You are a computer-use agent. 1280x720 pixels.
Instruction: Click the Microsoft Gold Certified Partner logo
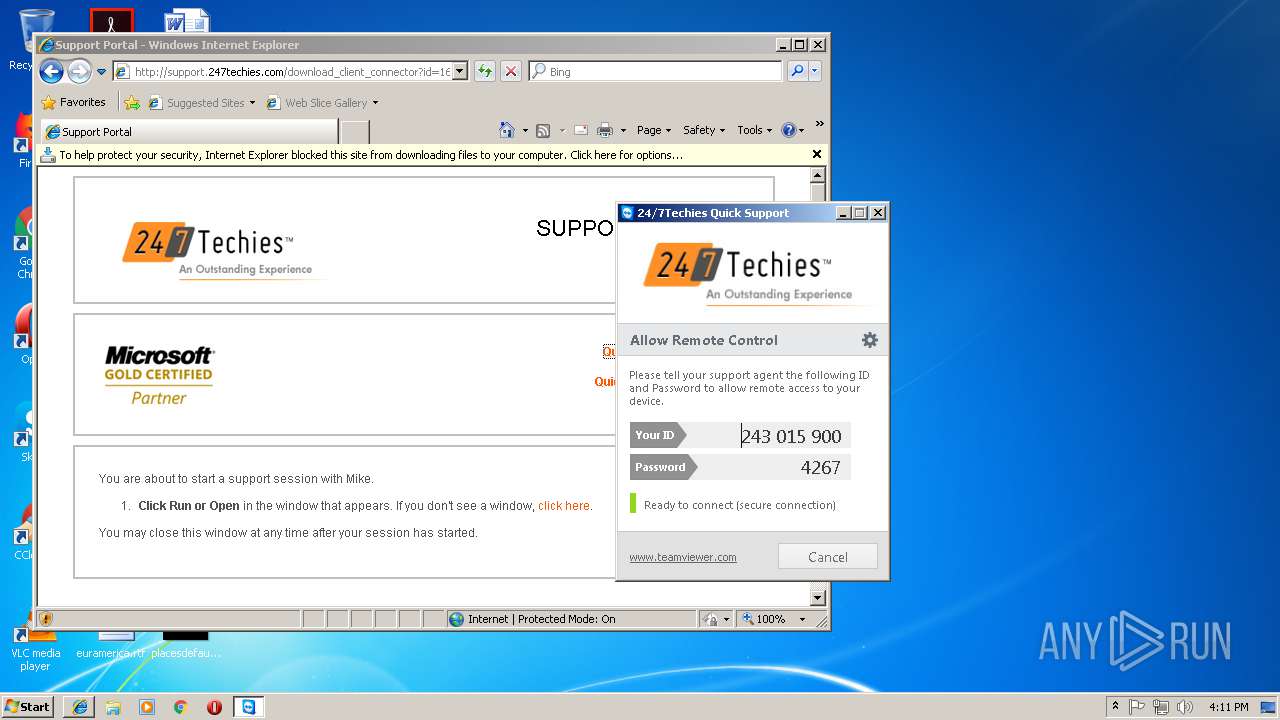pyautogui.click(x=159, y=375)
